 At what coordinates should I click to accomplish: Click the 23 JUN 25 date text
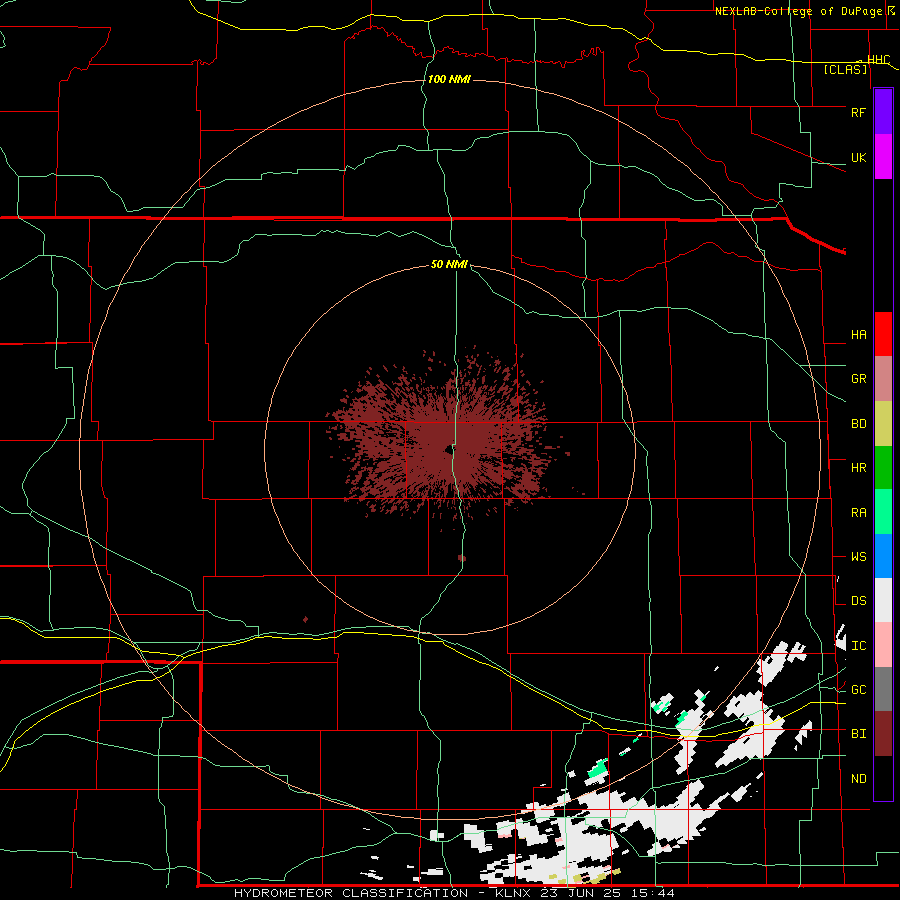585,893
